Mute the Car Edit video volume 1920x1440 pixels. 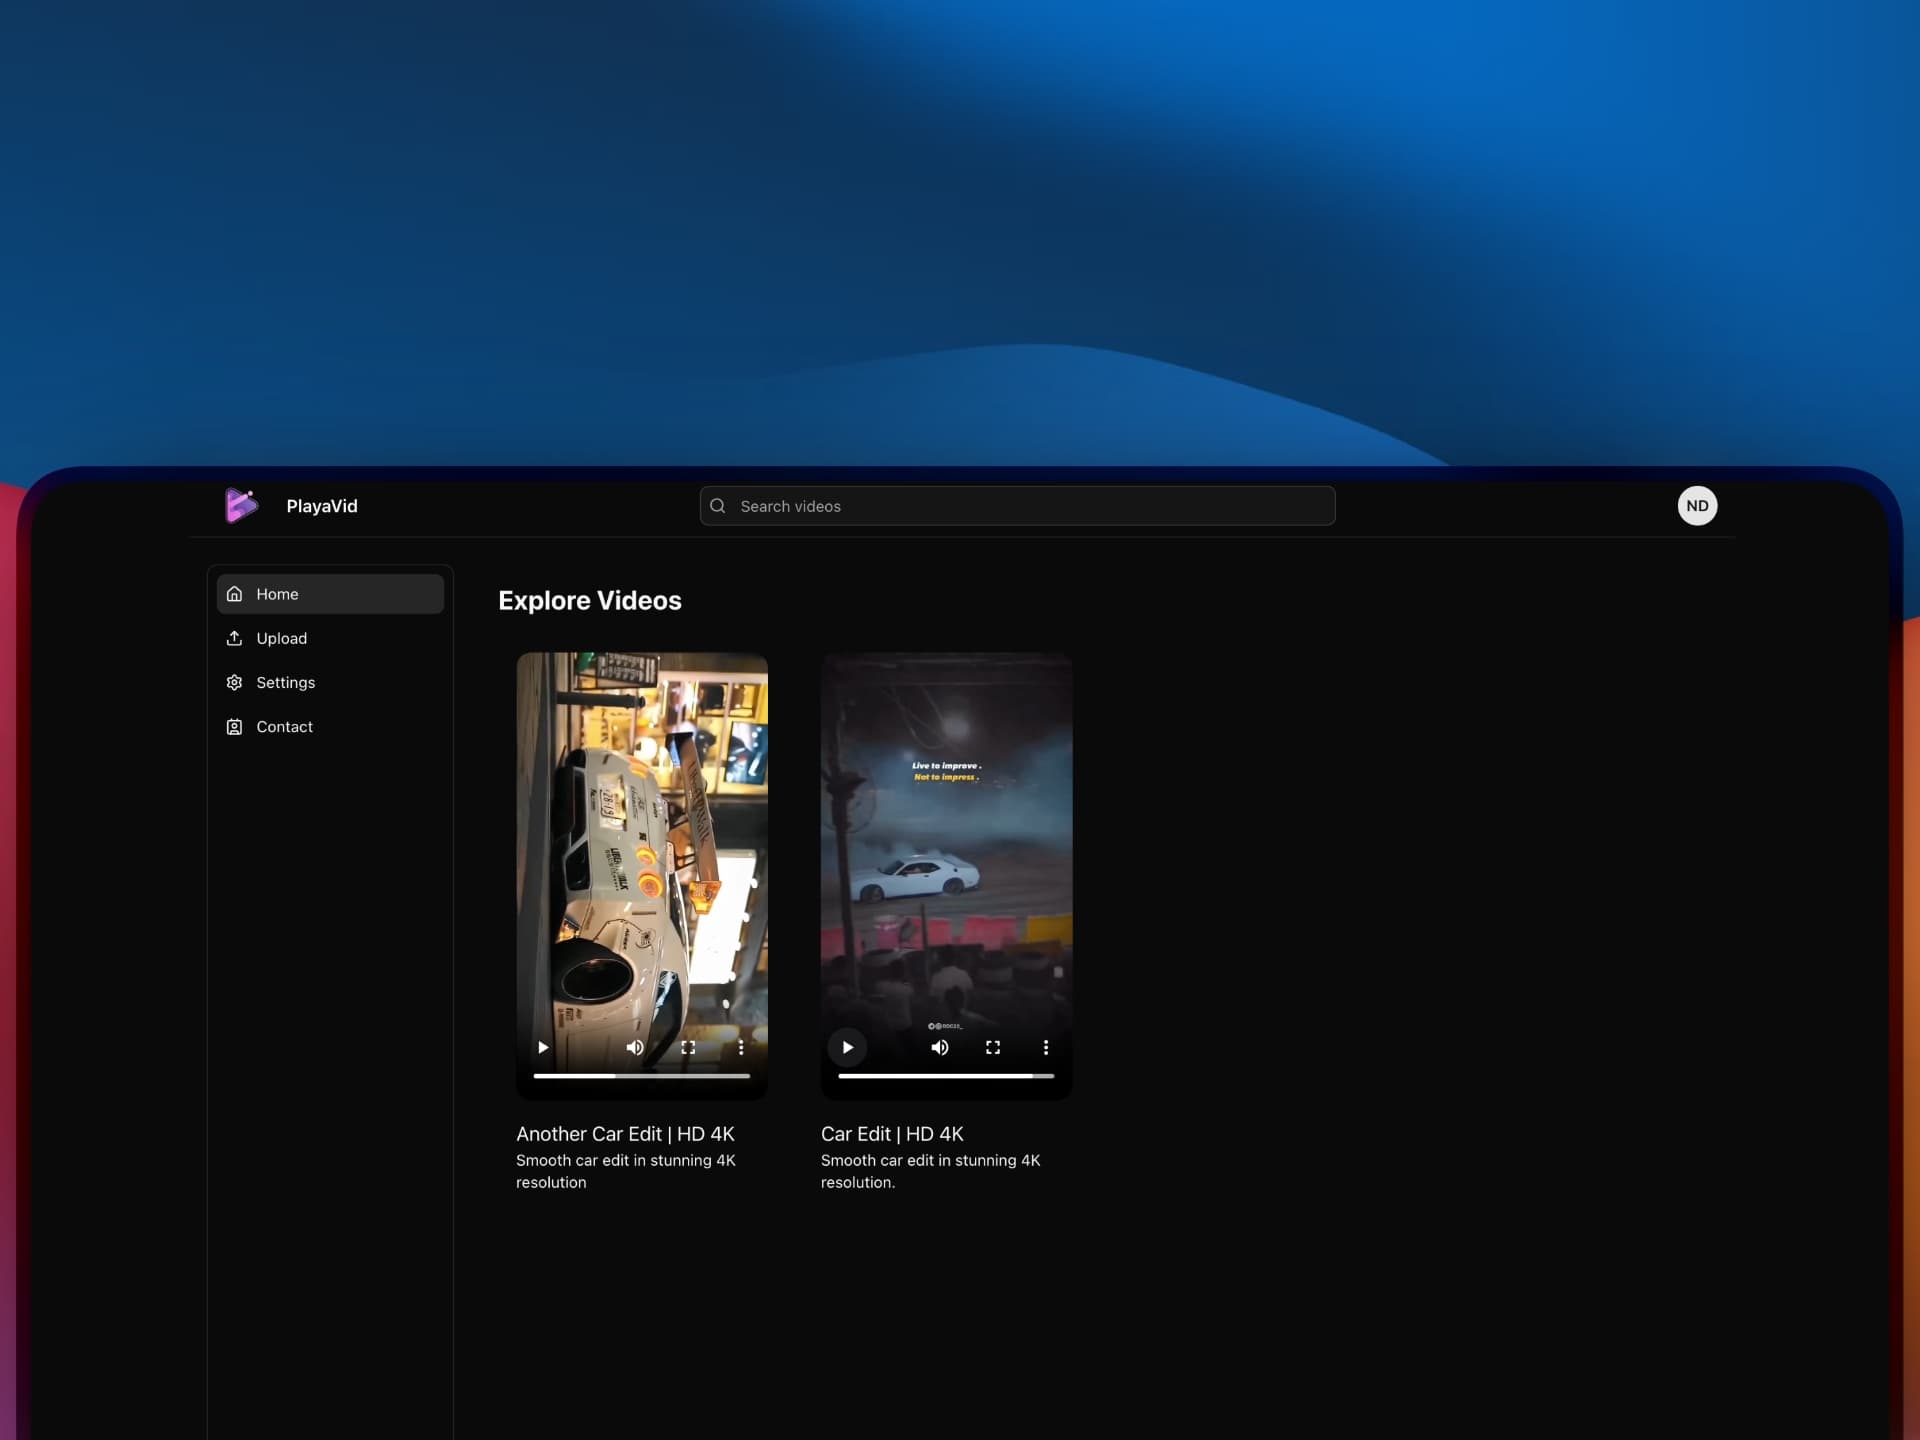pyautogui.click(x=940, y=1047)
